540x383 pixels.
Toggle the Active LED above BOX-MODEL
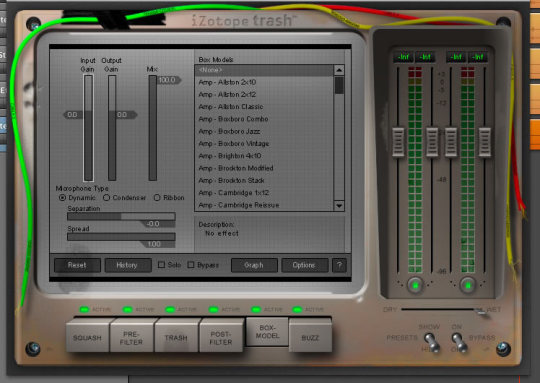pos(256,309)
